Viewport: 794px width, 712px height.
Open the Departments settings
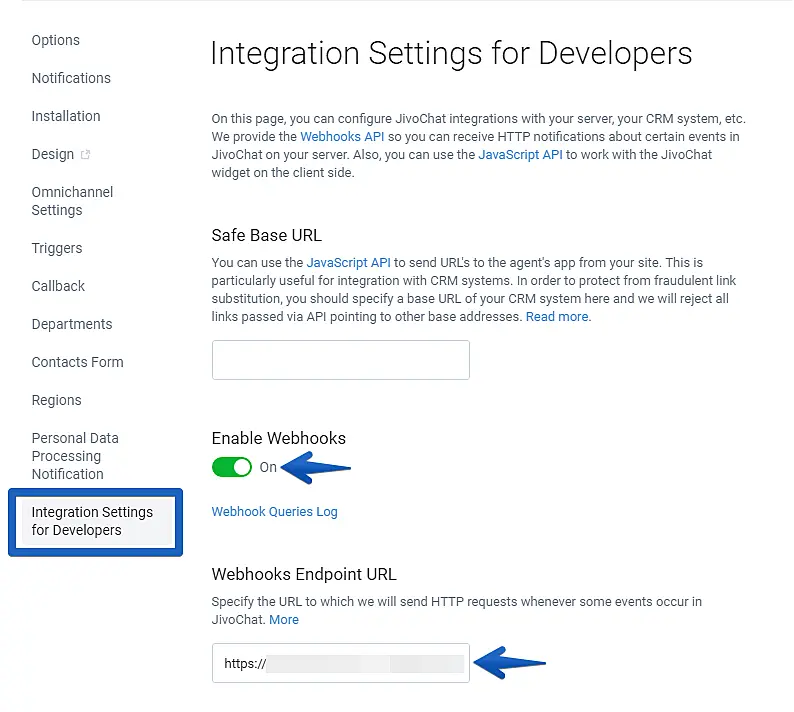[x=72, y=324]
